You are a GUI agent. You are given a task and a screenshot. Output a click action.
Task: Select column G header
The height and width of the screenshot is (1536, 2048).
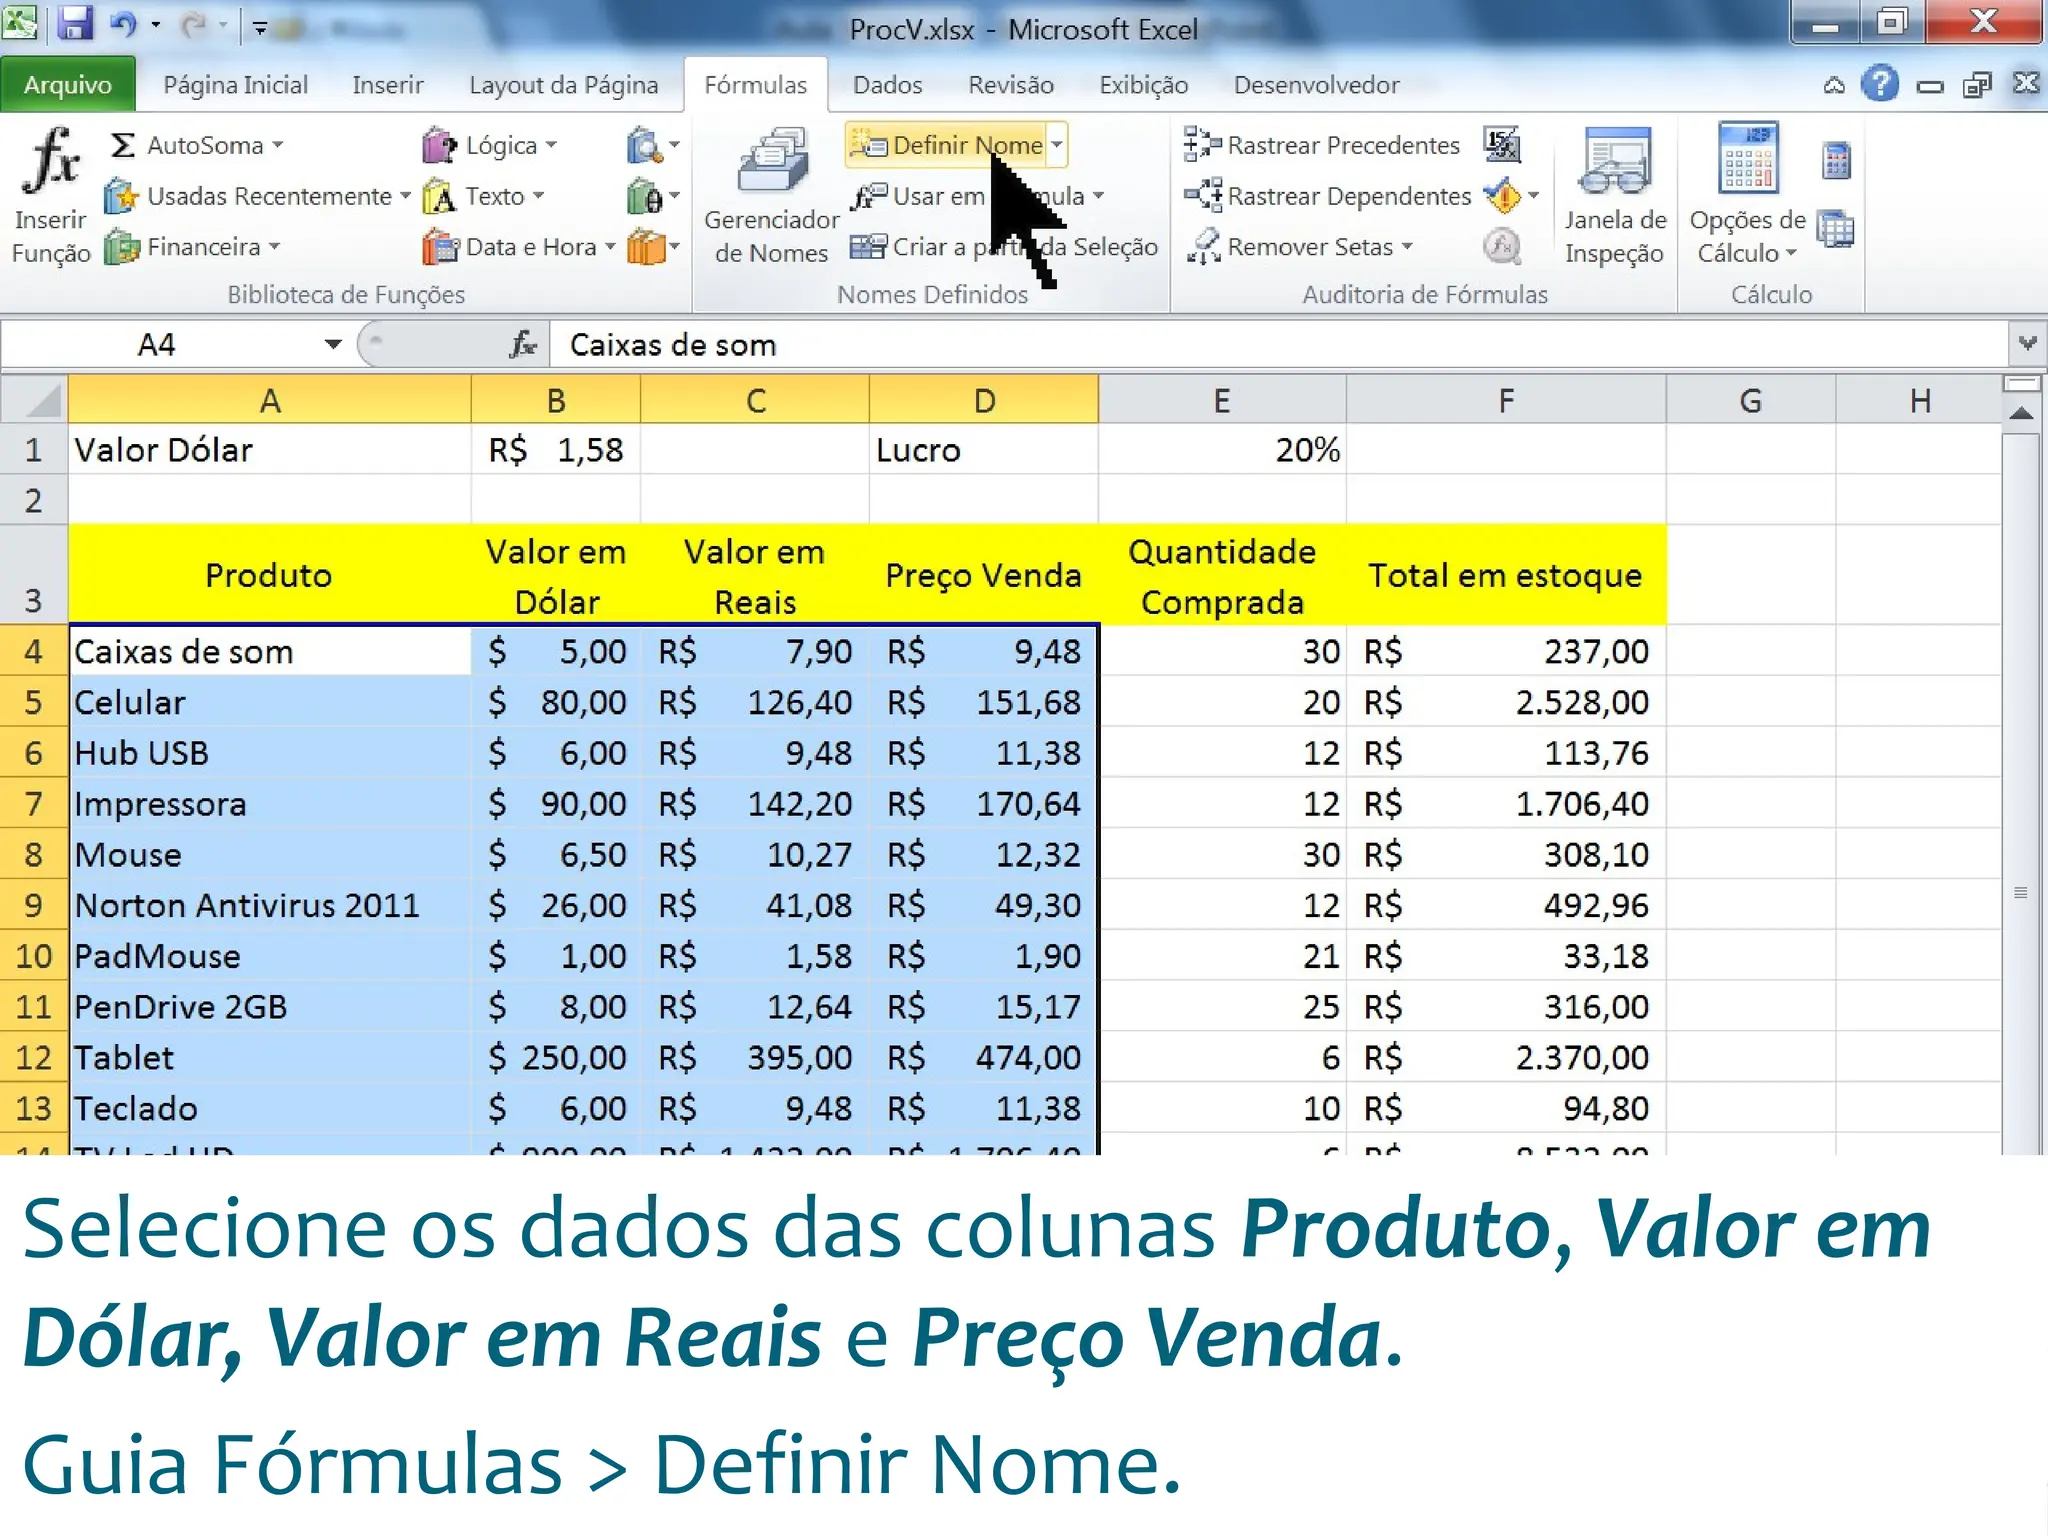1751,401
